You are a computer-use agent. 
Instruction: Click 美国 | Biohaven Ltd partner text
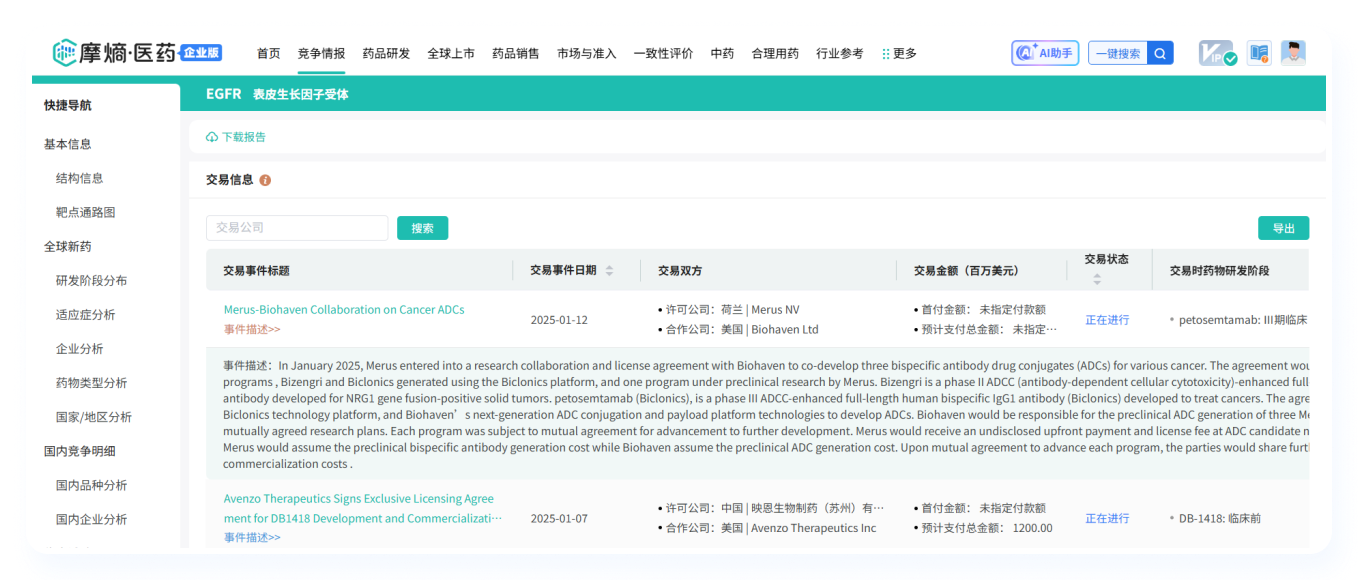770,329
